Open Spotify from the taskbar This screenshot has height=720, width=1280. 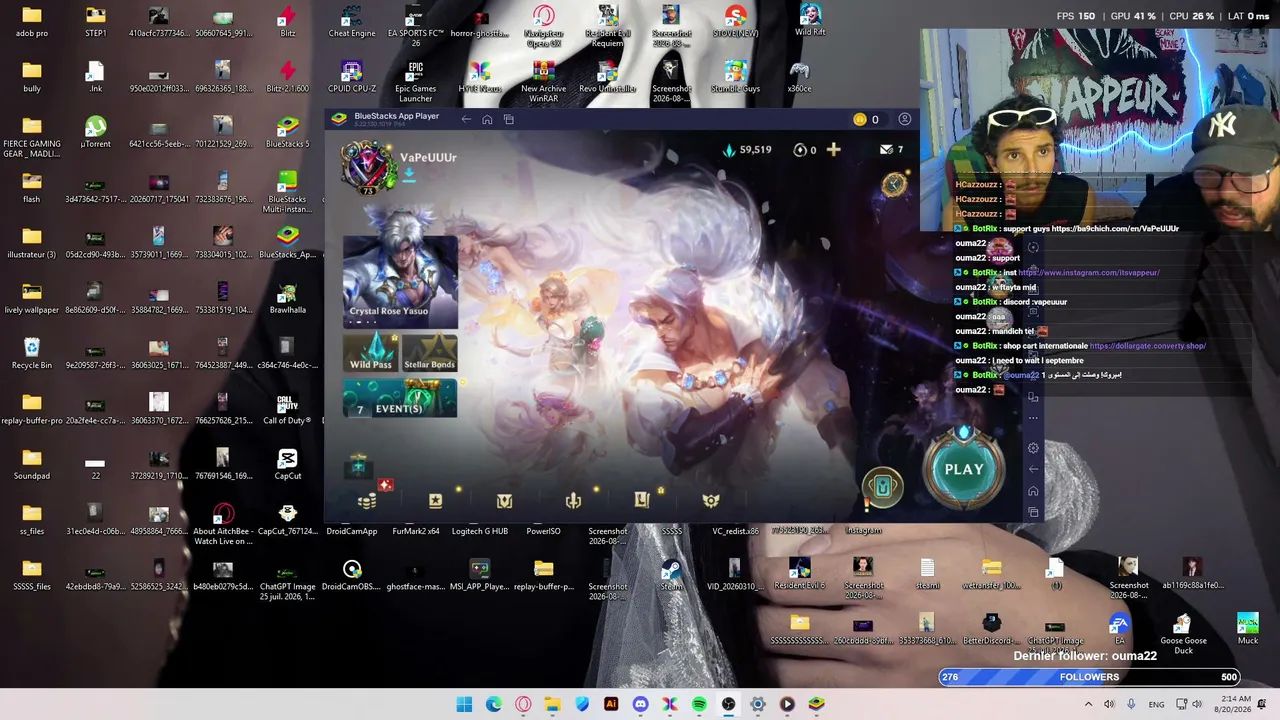pos(699,704)
